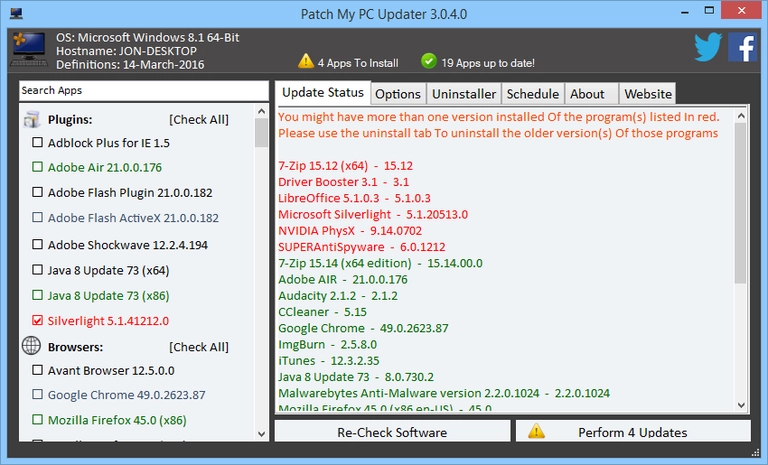Click the Plugins category icon
The height and width of the screenshot is (465, 768).
click(32, 120)
